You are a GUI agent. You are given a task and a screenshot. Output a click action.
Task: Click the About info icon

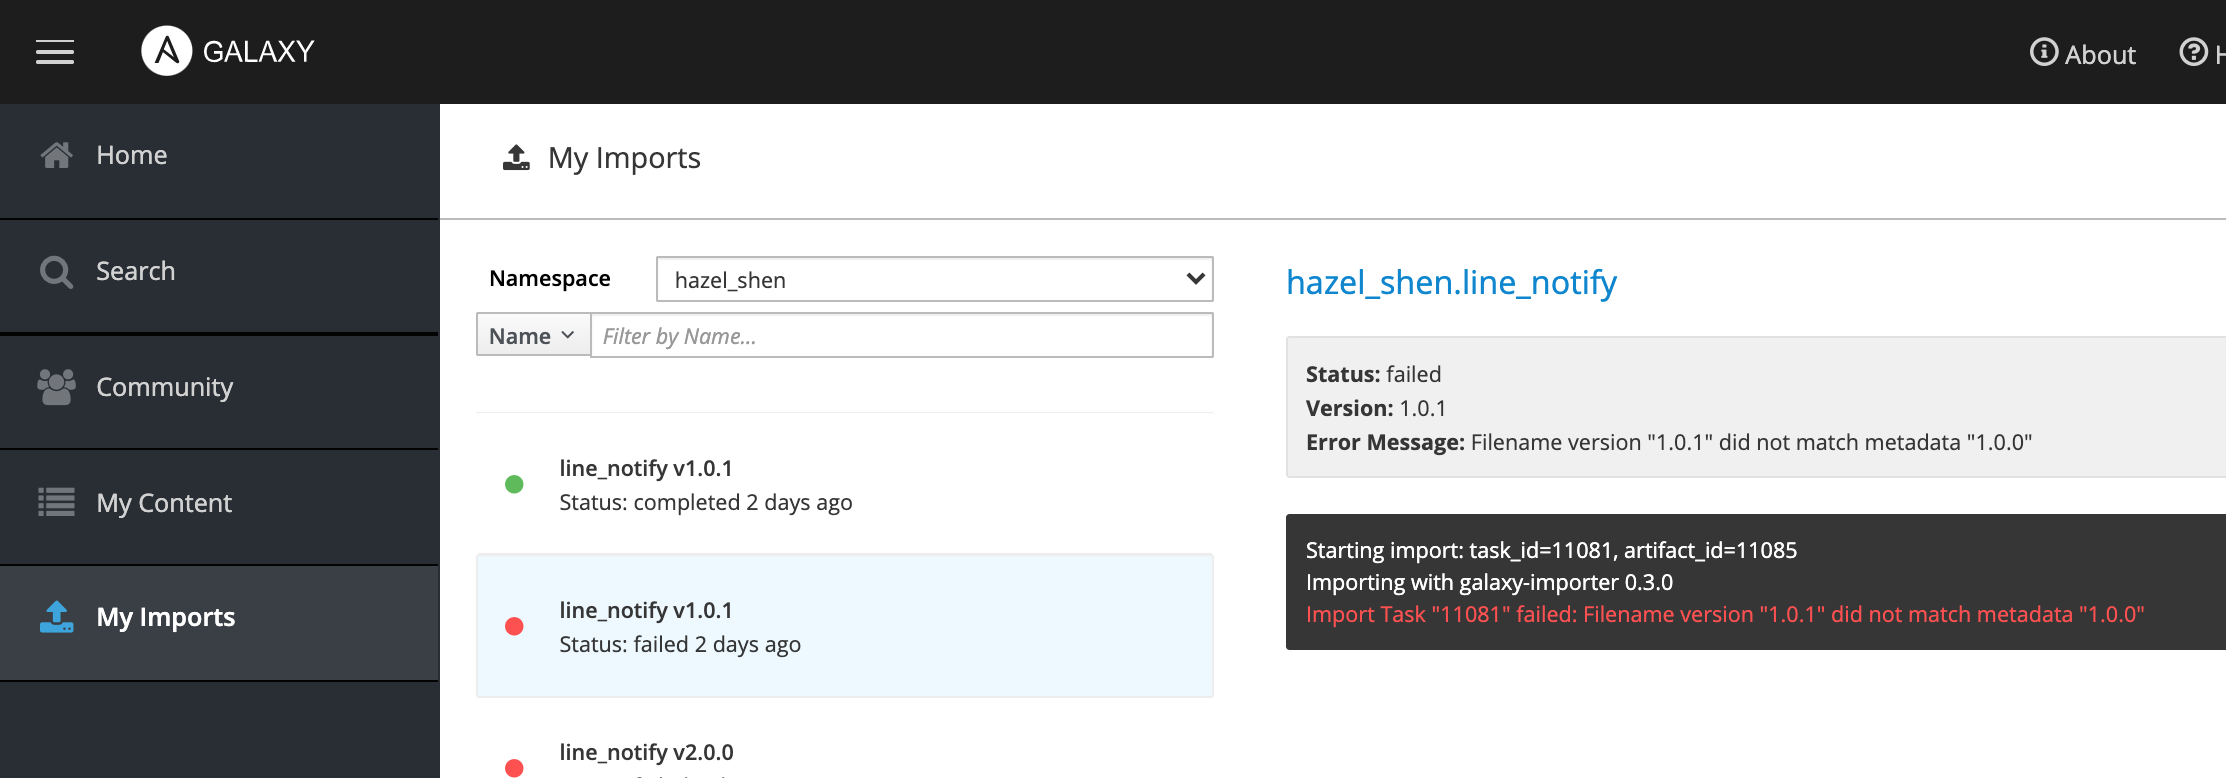pyautogui.click(x=2044, y=52)
